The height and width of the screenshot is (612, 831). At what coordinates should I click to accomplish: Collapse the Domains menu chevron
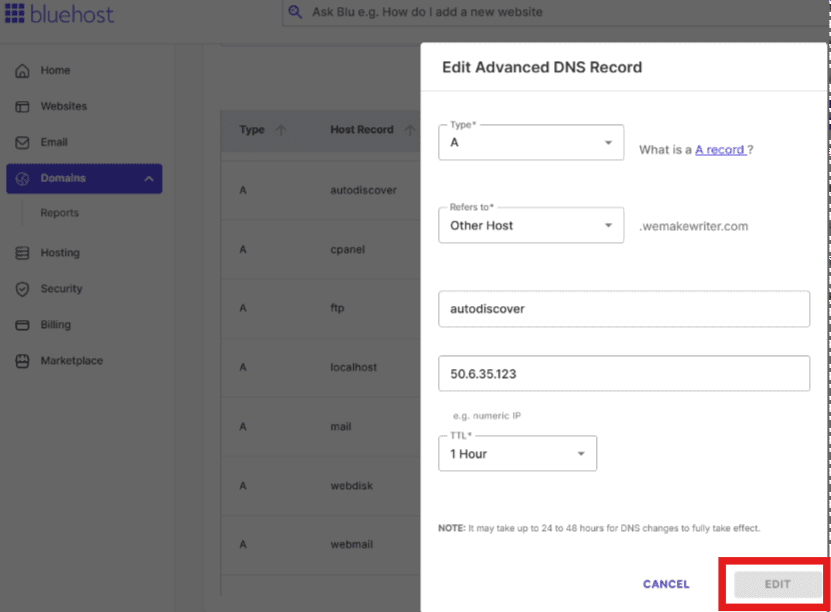tap(148, 179)
